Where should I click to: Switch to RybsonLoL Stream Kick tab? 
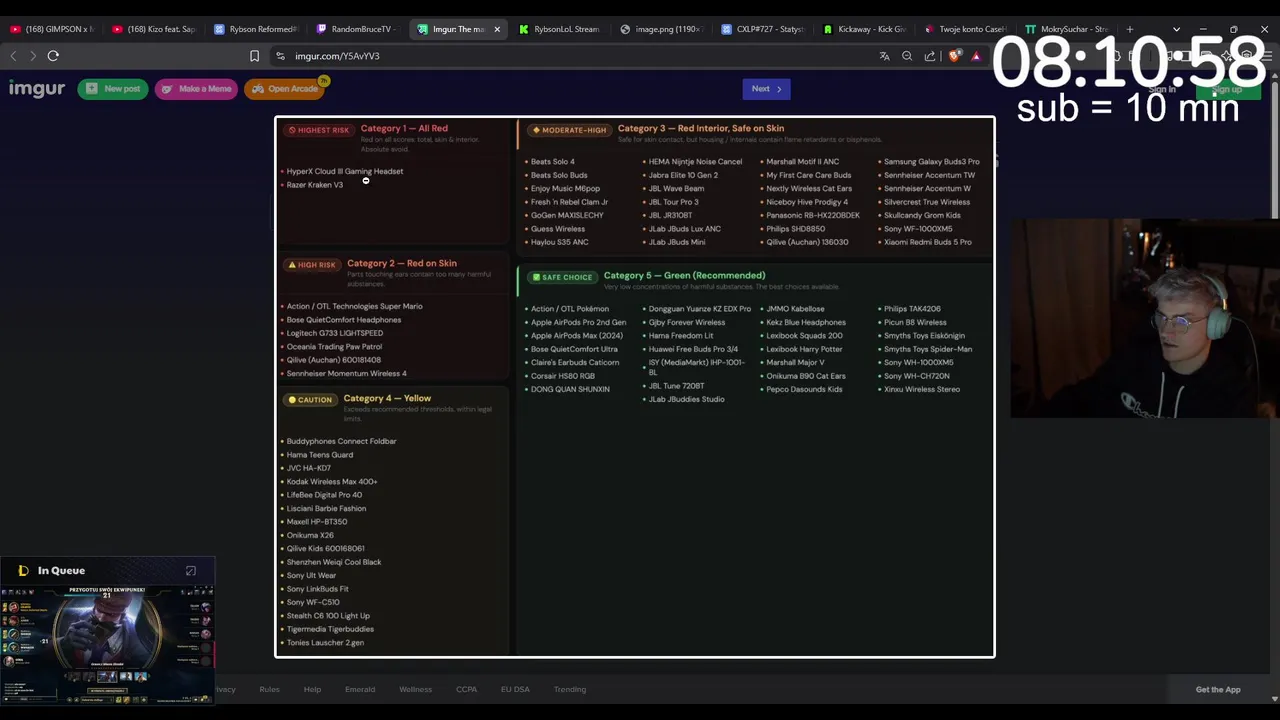[561, 29]
